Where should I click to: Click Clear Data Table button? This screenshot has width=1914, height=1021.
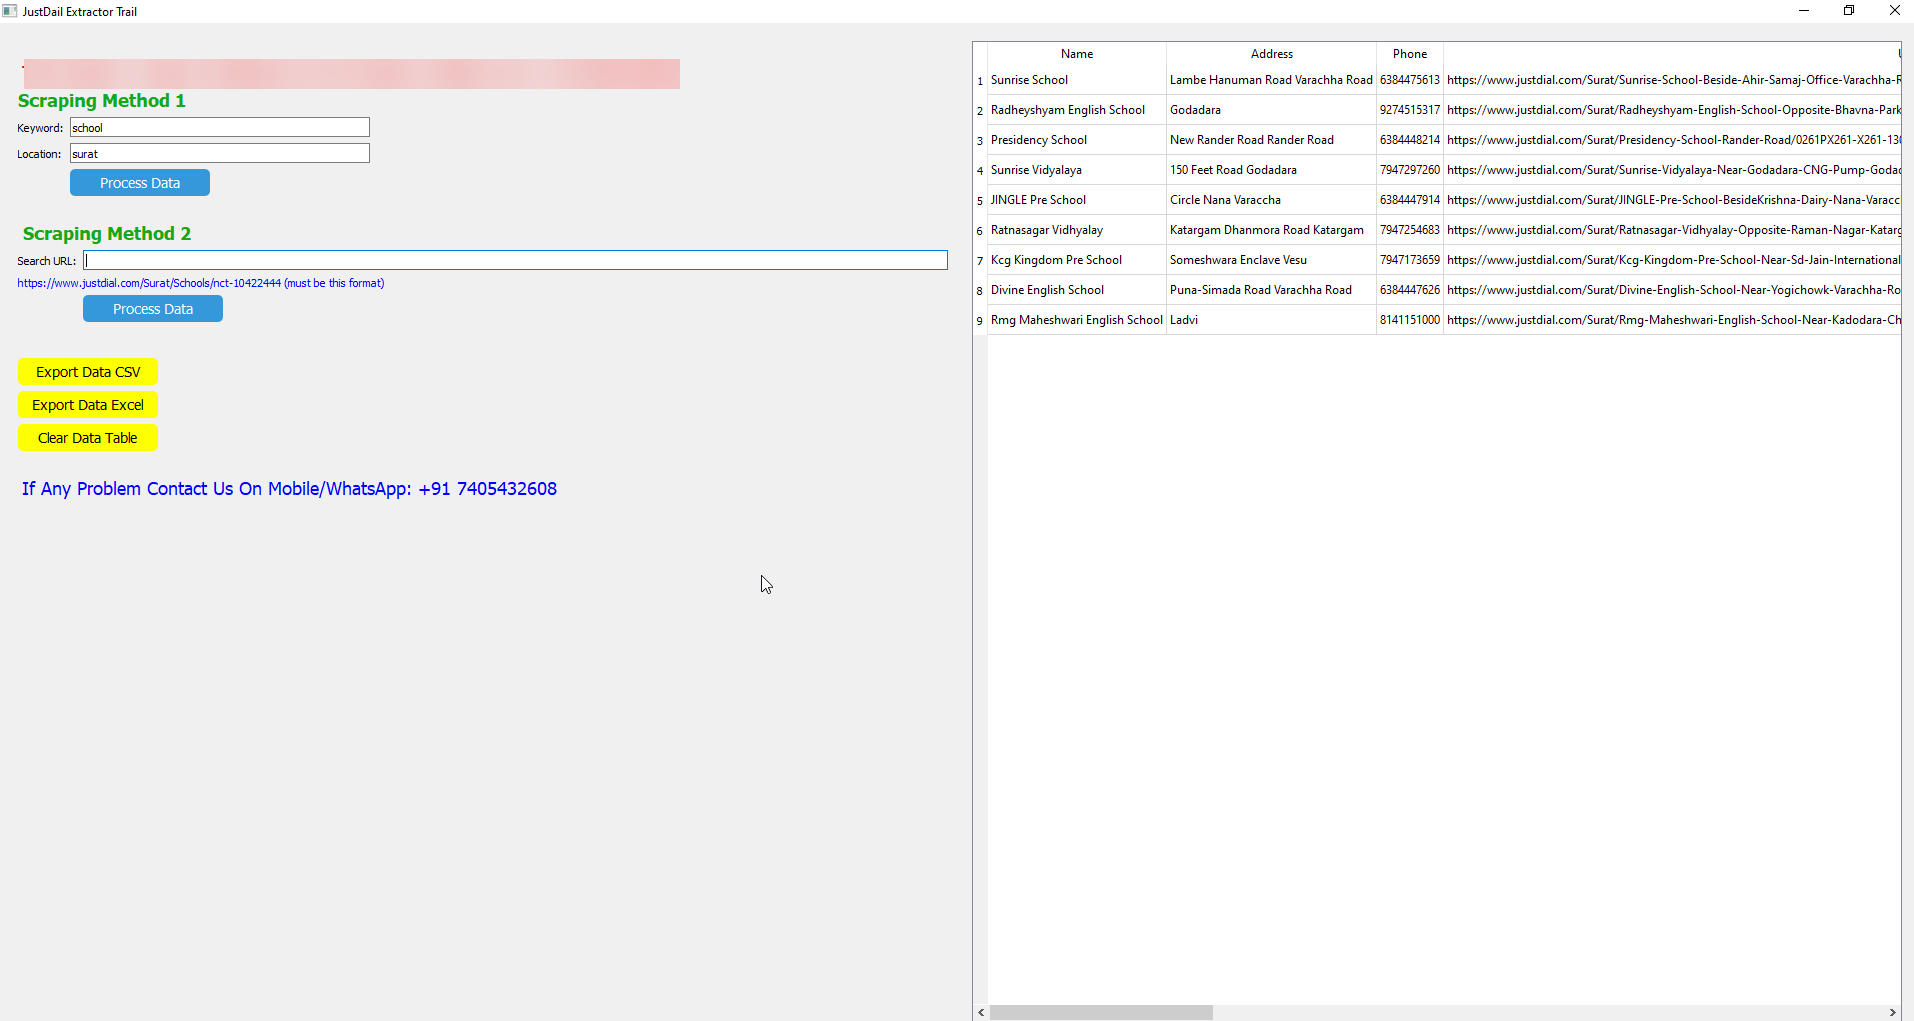pos(88,438)
